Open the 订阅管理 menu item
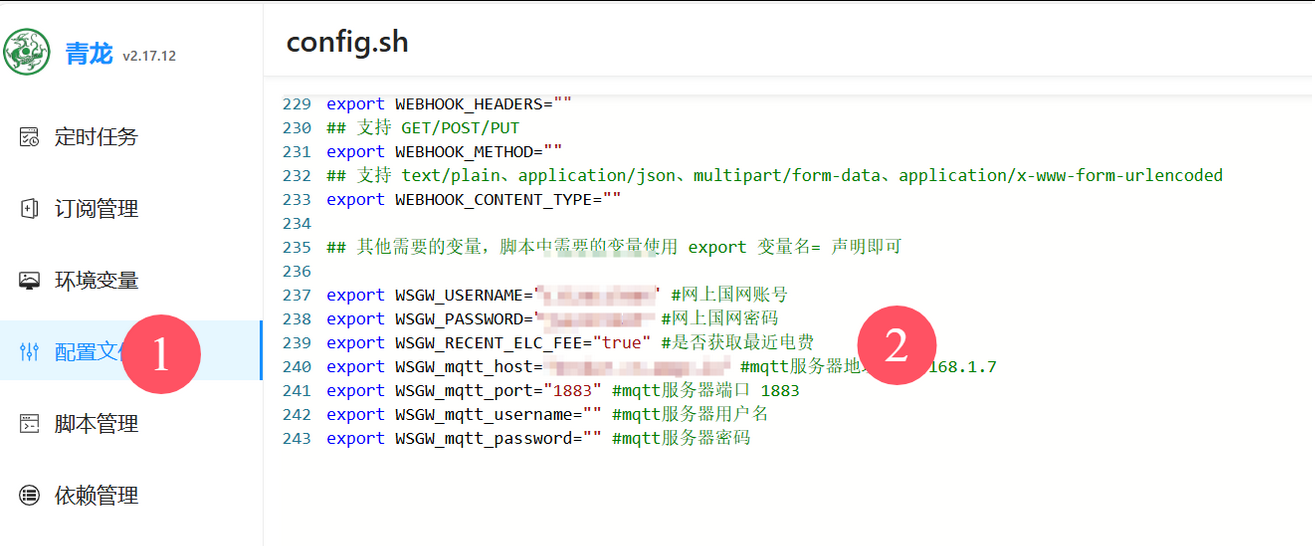 pos(130,209)
